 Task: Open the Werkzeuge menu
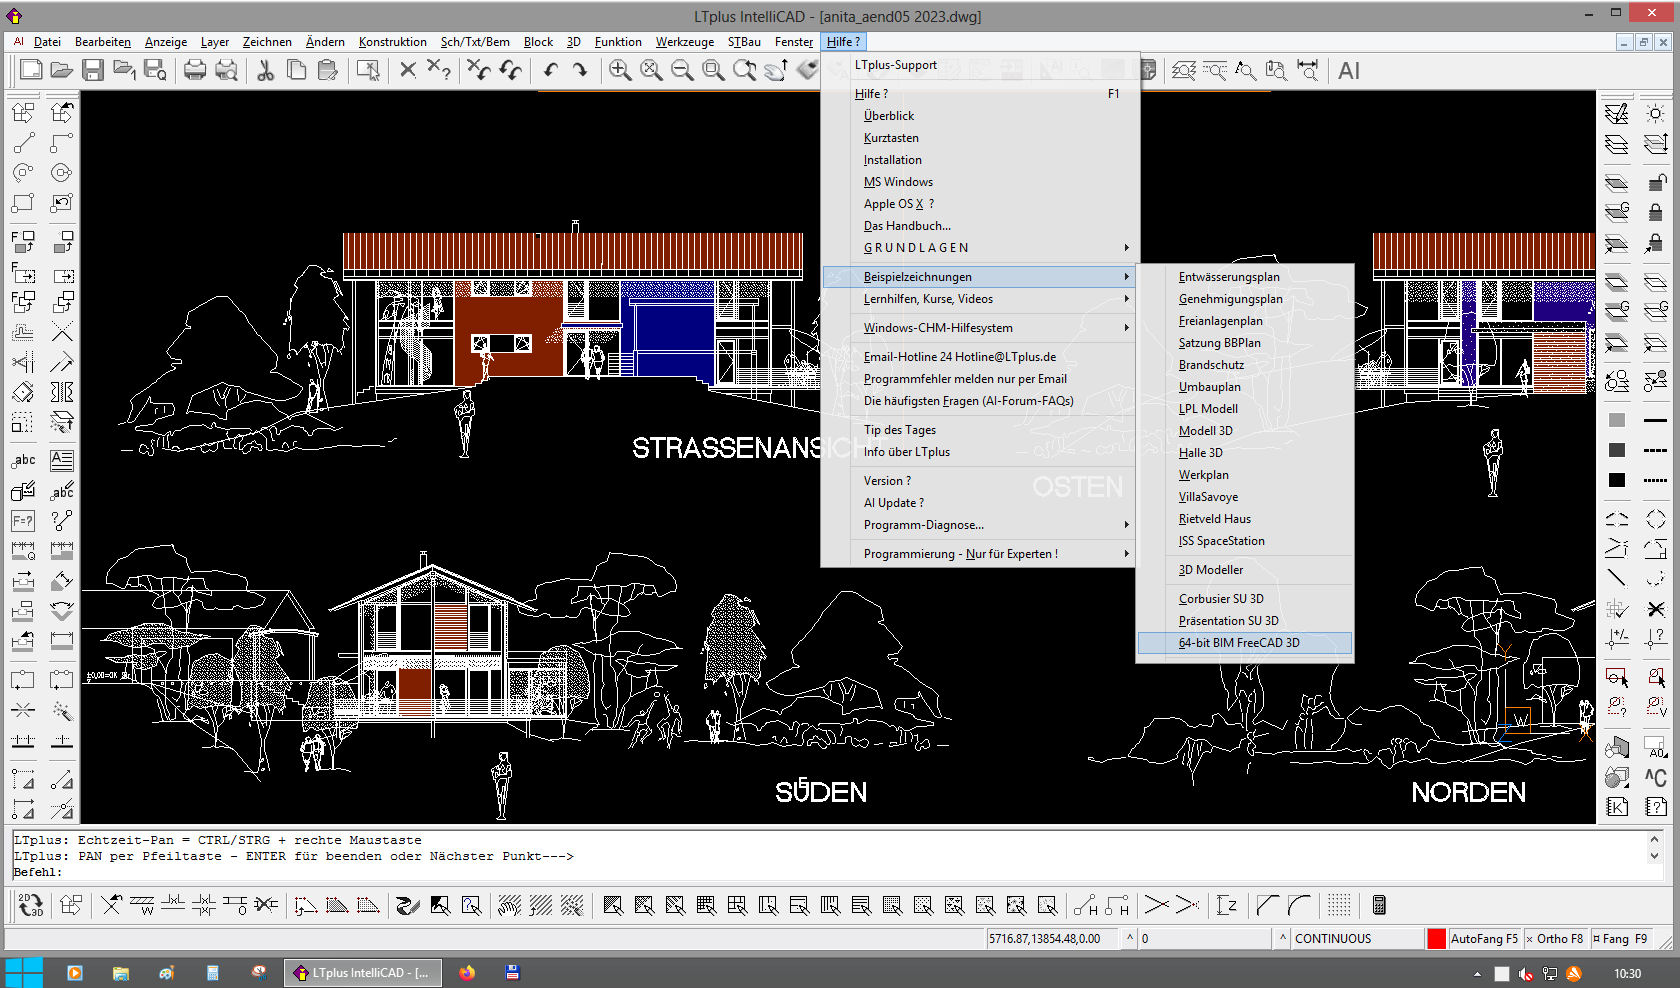tap(685, 42)
